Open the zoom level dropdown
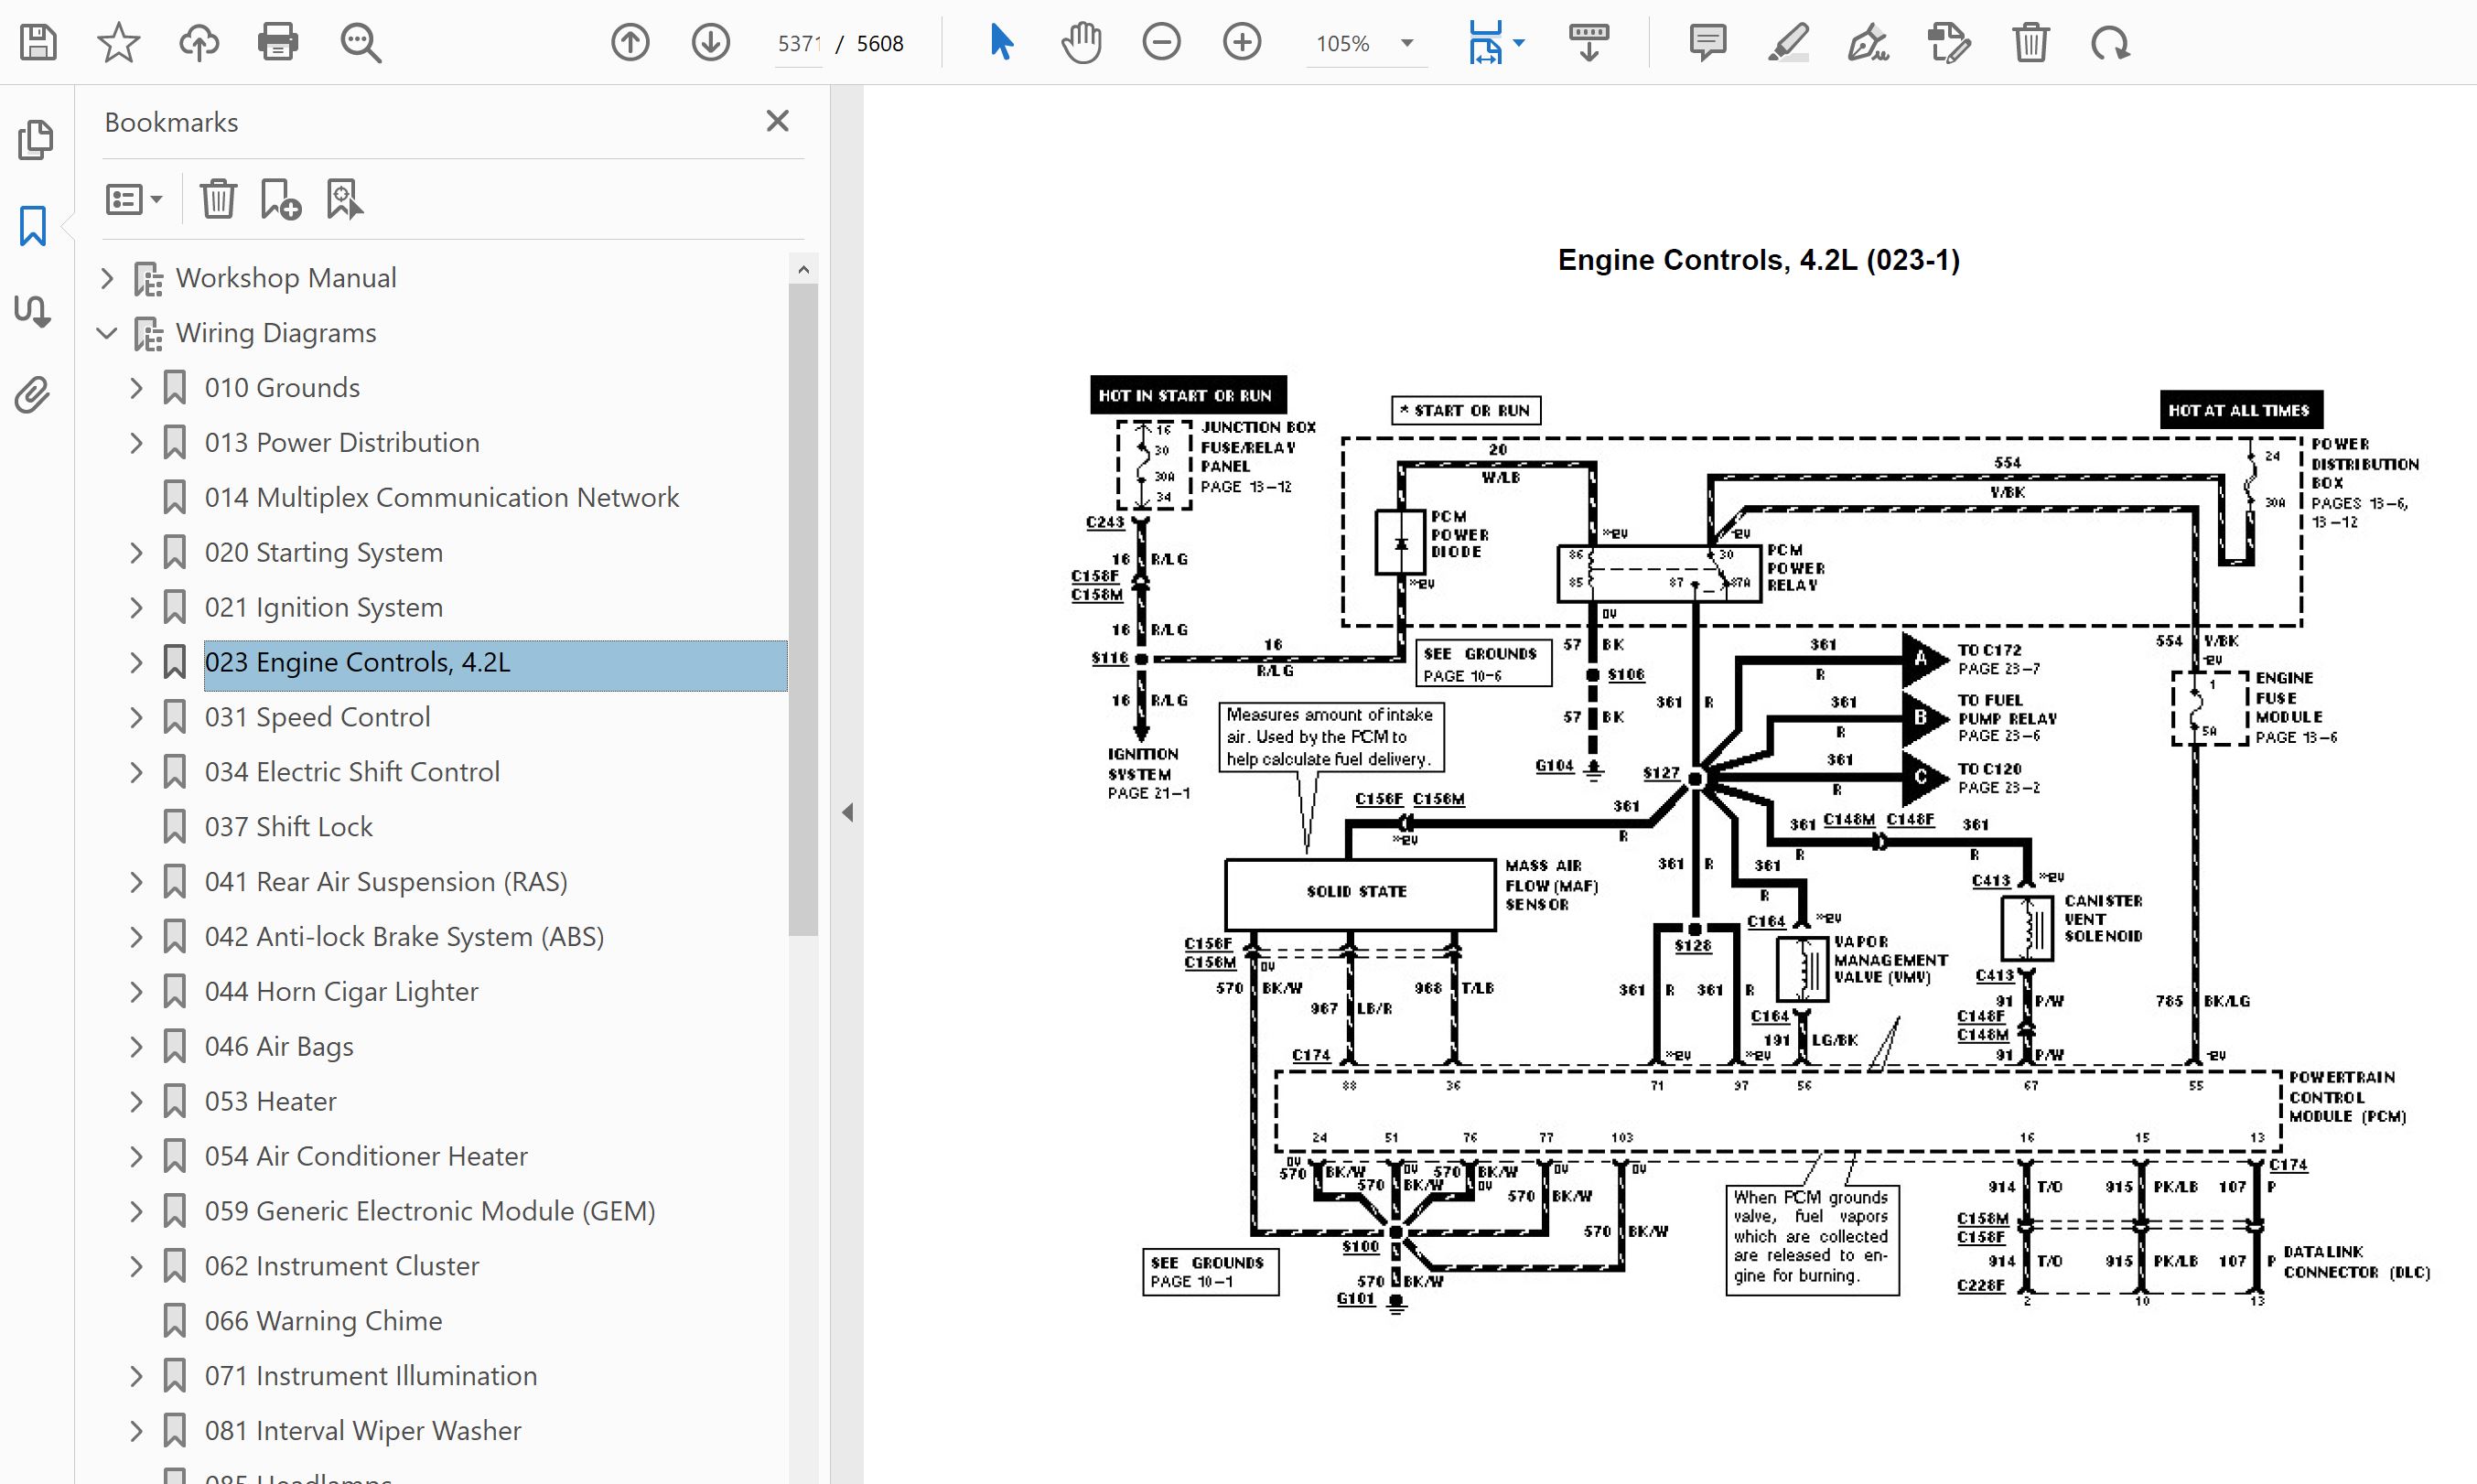This screenshot has width=2477, height=1484. point(1406,43)
